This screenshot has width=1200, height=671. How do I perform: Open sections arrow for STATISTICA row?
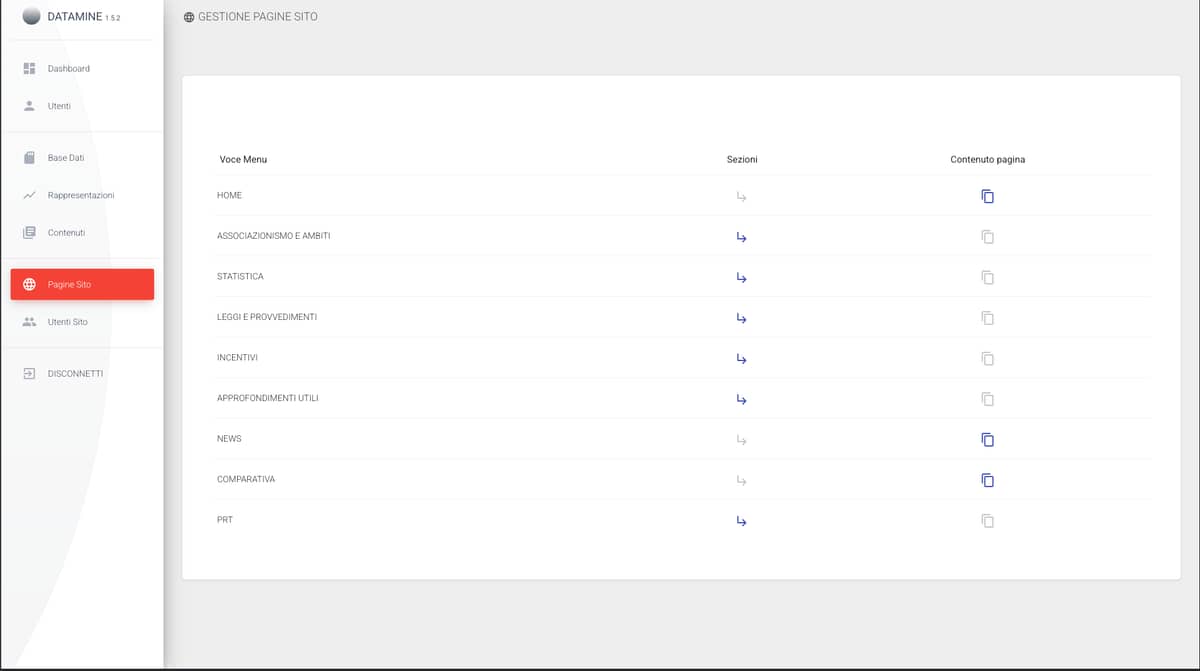click(x=741, y=277)
